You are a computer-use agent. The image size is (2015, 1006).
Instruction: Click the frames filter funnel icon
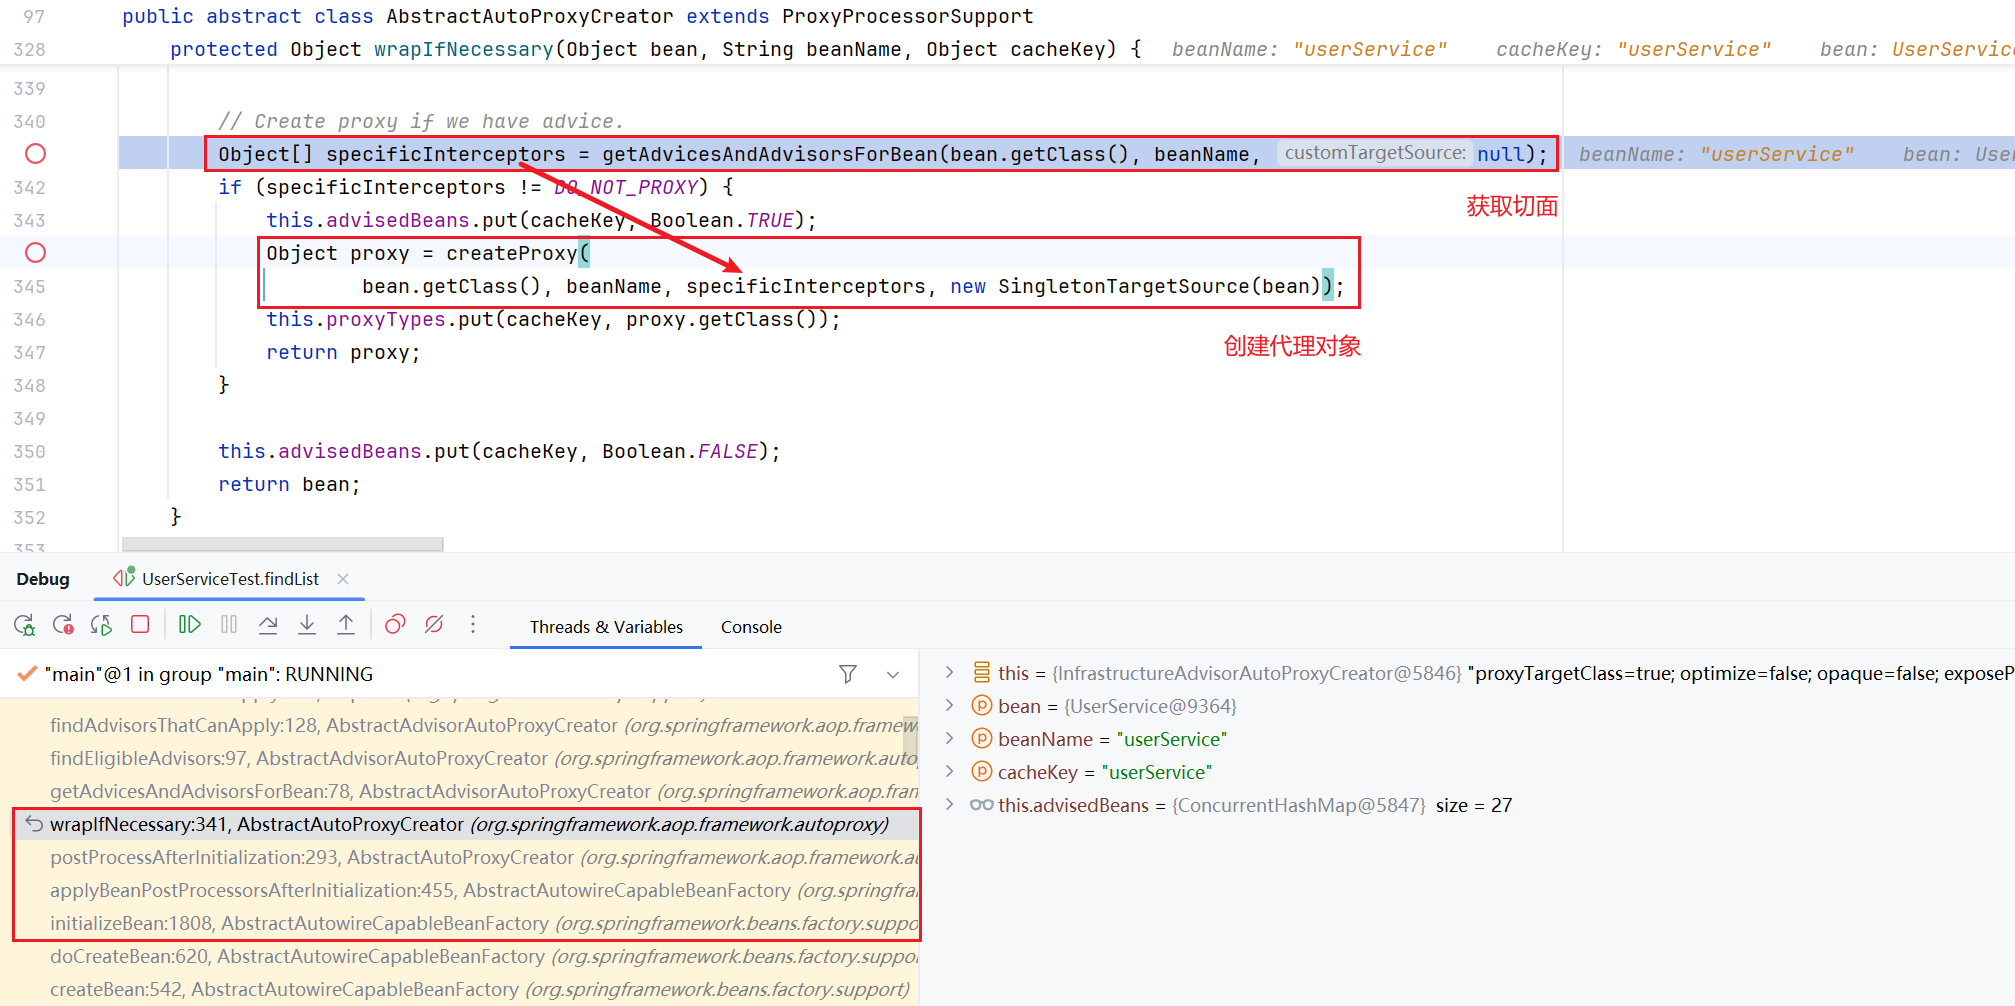(x=848, y=674)
